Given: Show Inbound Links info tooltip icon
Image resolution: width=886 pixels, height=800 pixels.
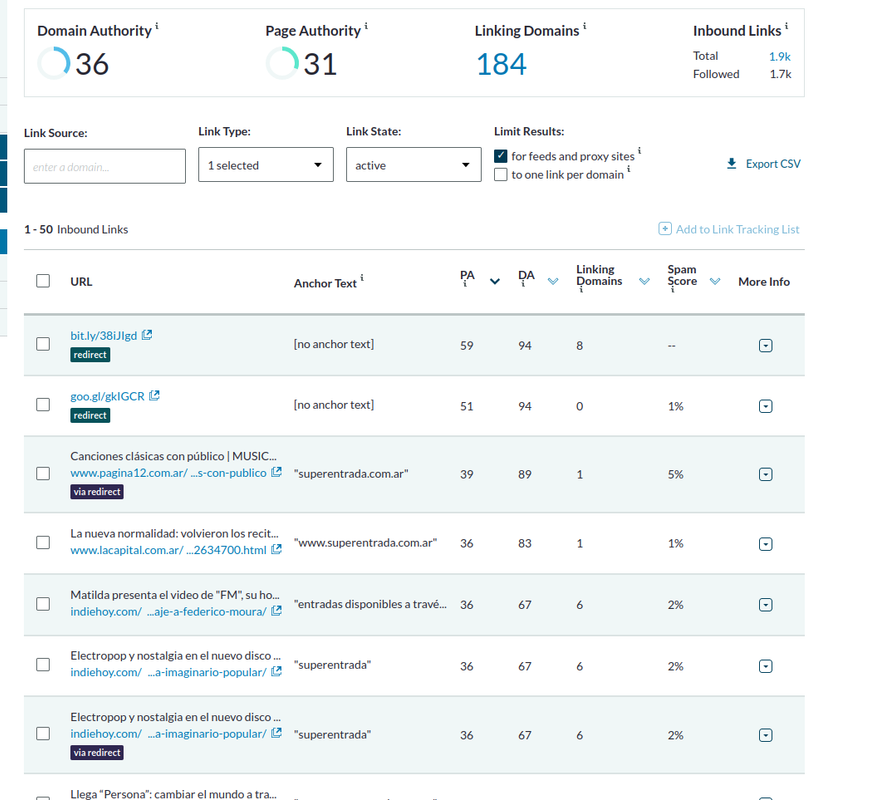Looking at the screenshot, I should [x=787, y=25].
